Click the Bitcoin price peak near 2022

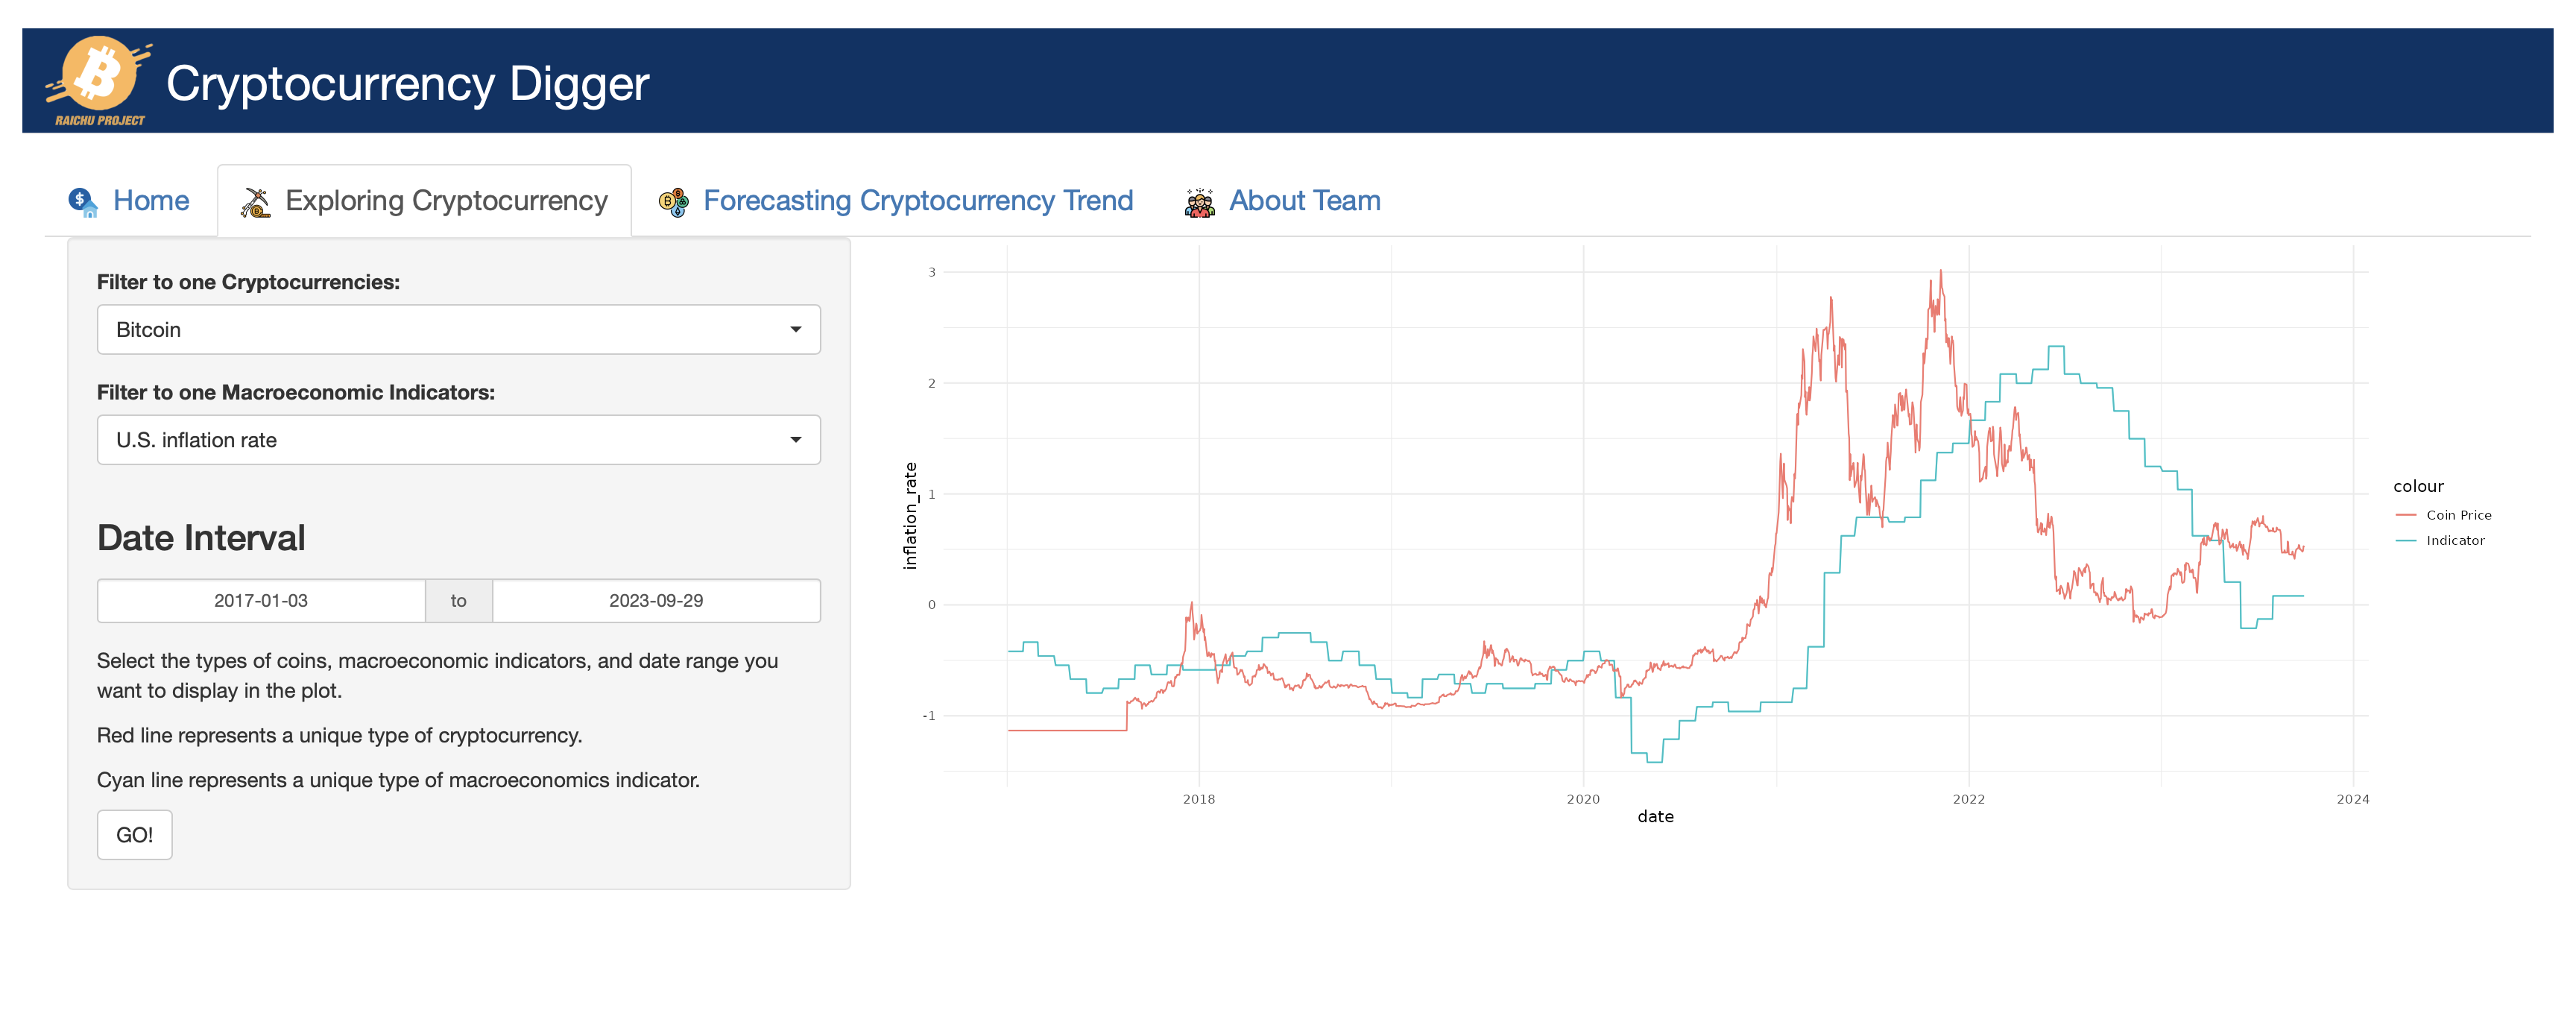tap(1940, 272)
